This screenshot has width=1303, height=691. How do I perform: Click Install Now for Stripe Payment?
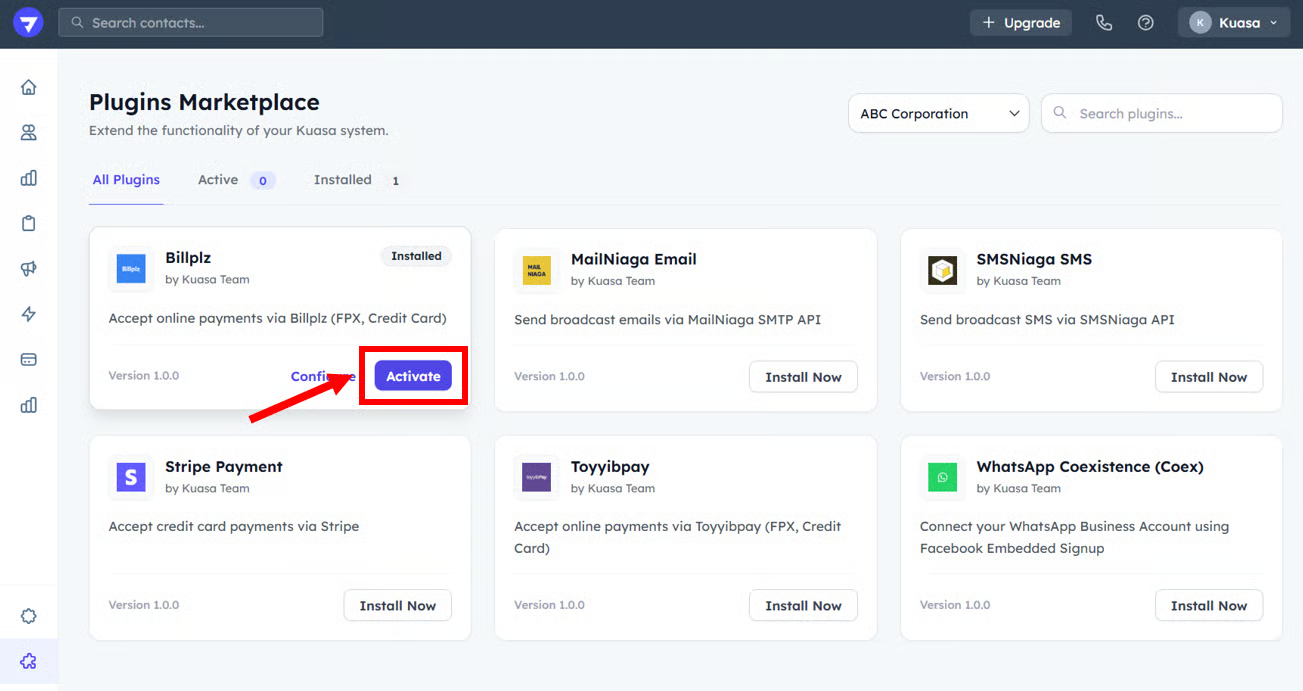tap(397, 605)
